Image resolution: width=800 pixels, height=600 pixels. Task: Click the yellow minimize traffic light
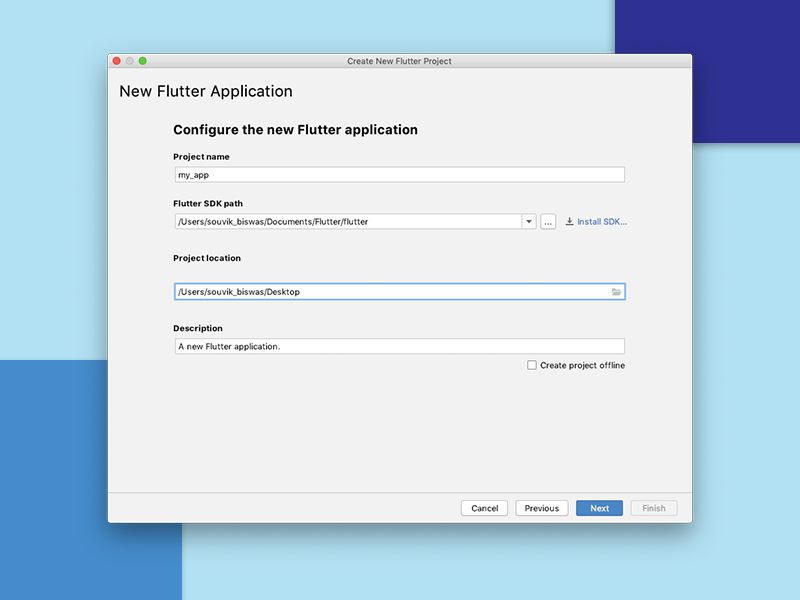[131, 60]
